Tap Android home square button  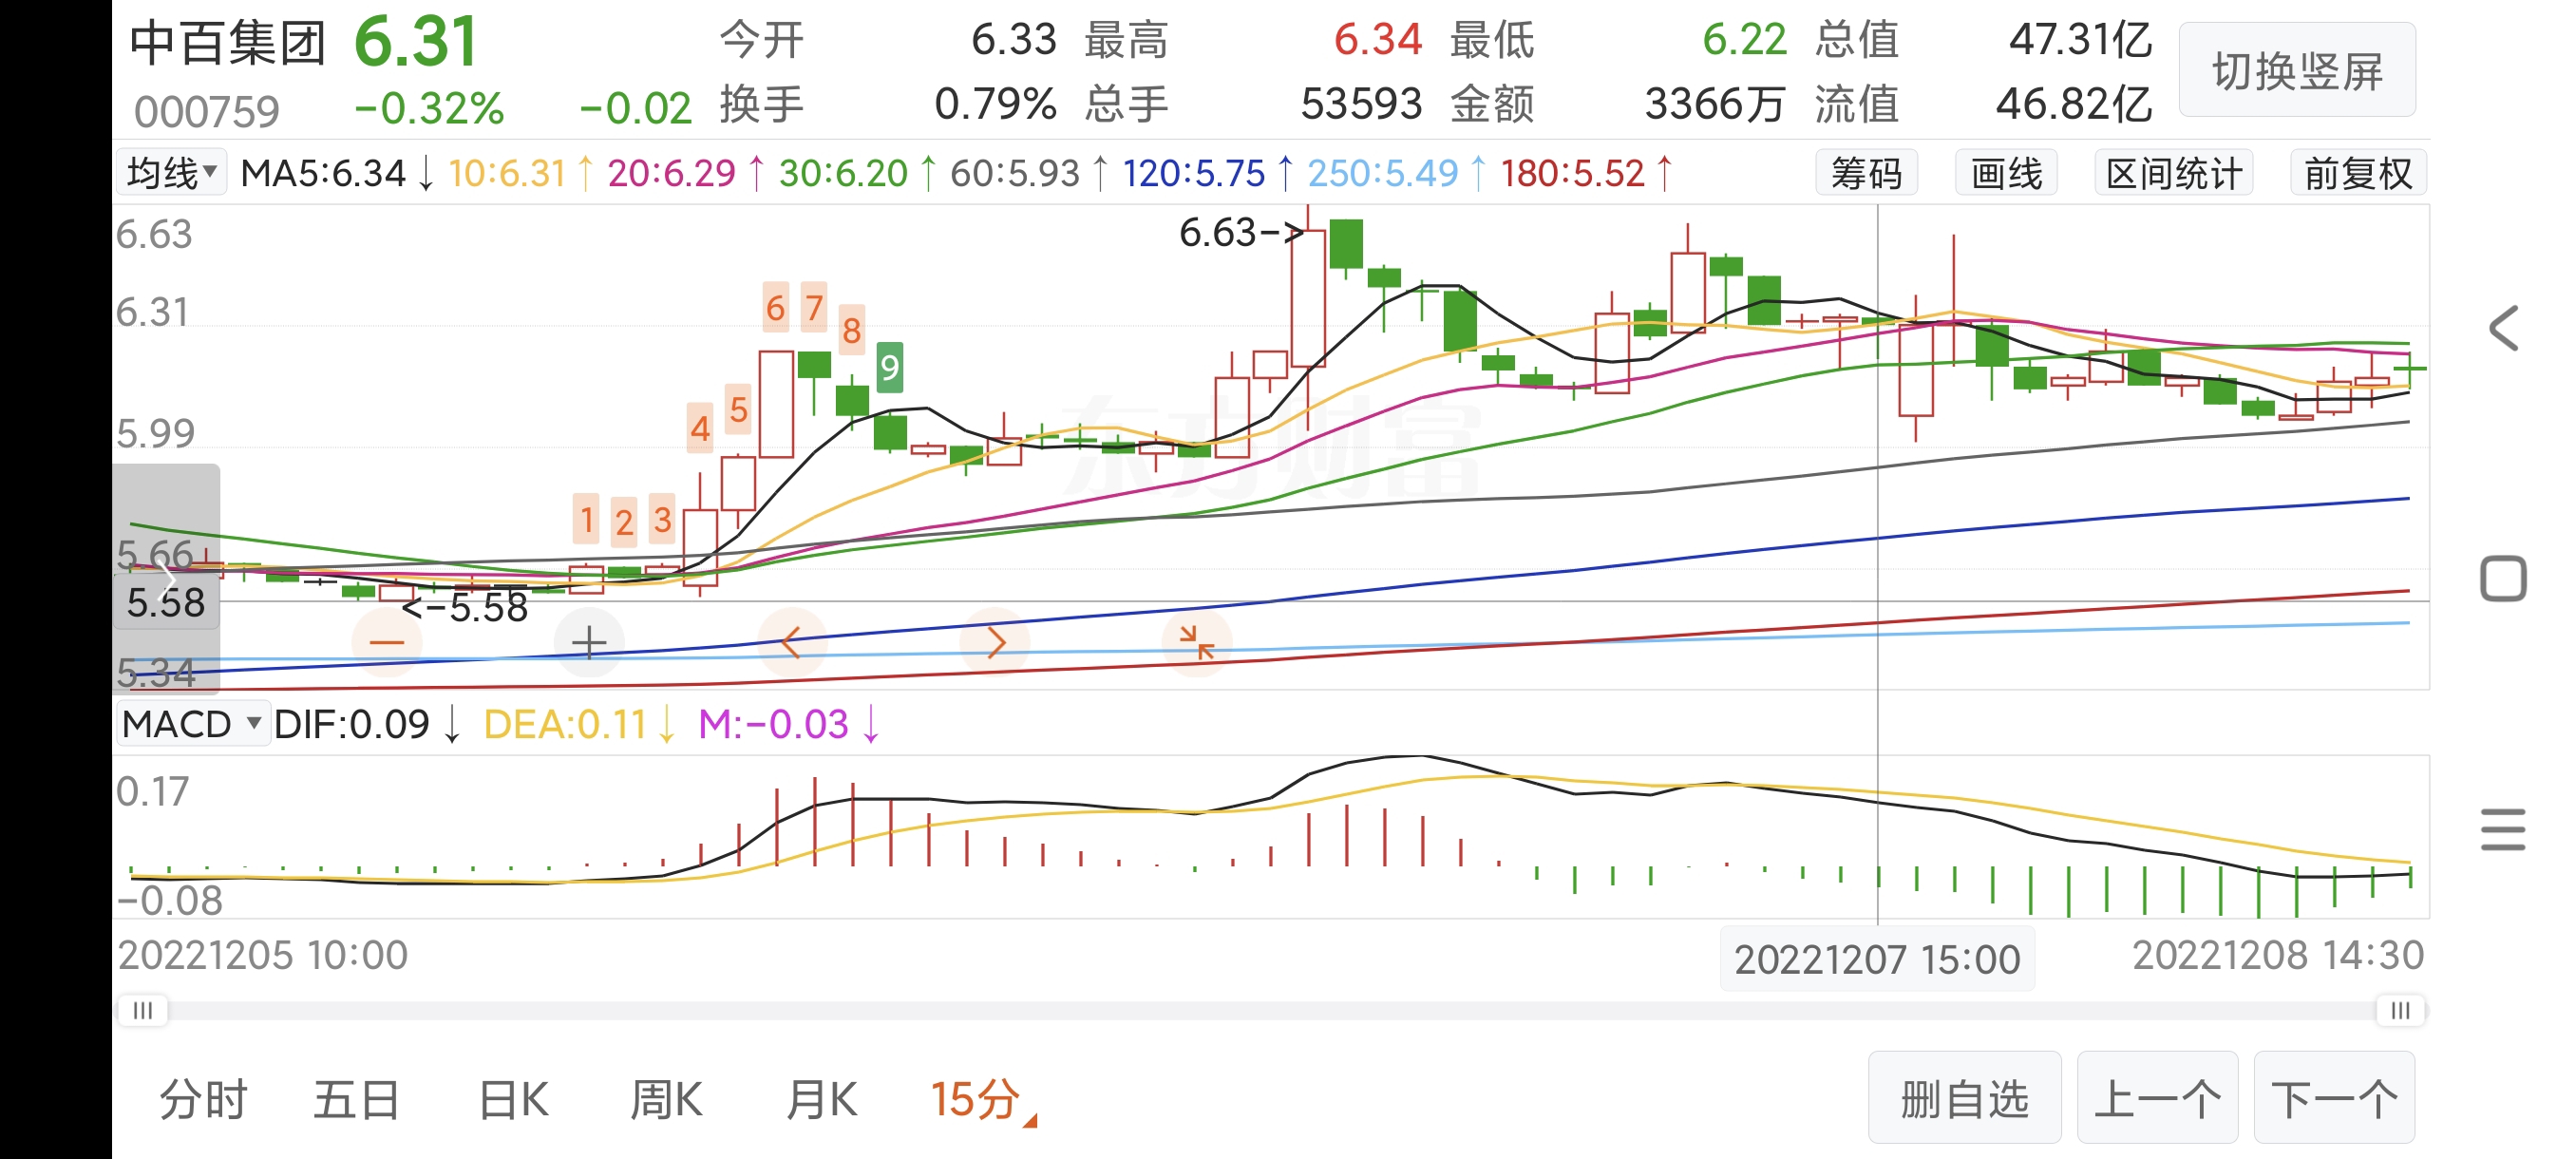(x=2503, y=579)
